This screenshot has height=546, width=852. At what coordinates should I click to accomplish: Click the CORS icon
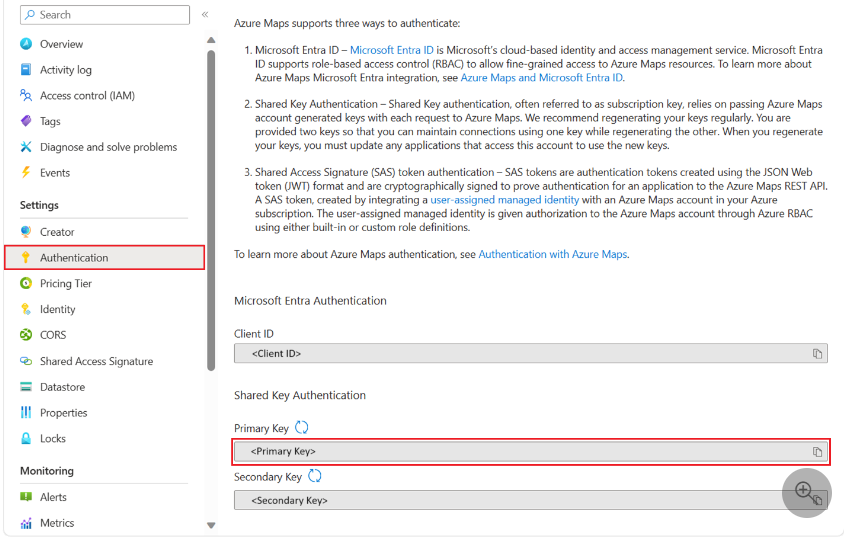click(x=26, y=335)
